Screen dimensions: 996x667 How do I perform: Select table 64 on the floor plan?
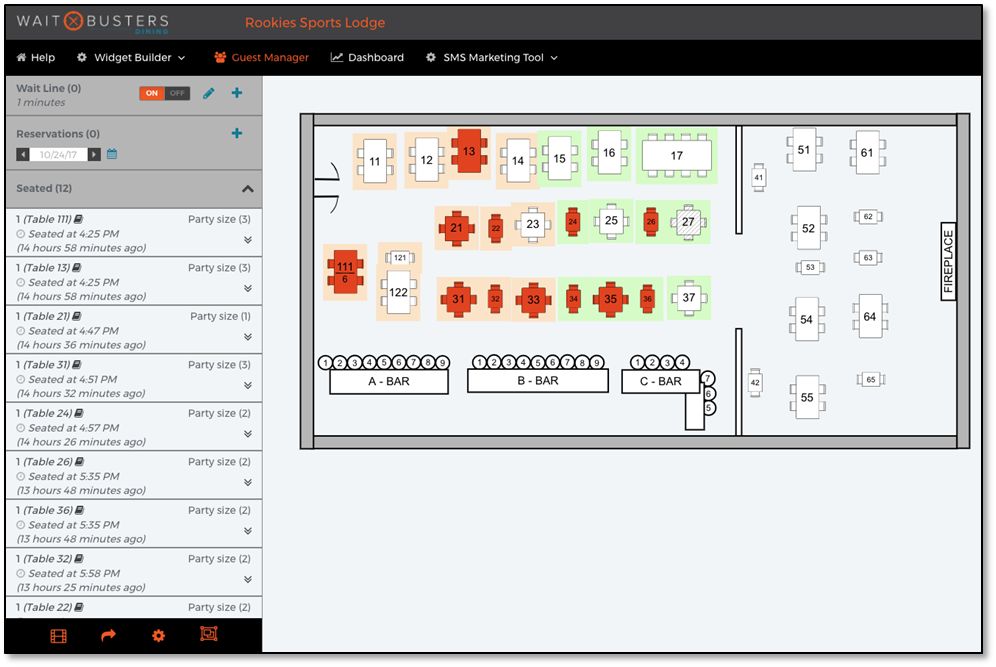pyautogui.click(x=870, y=316)
